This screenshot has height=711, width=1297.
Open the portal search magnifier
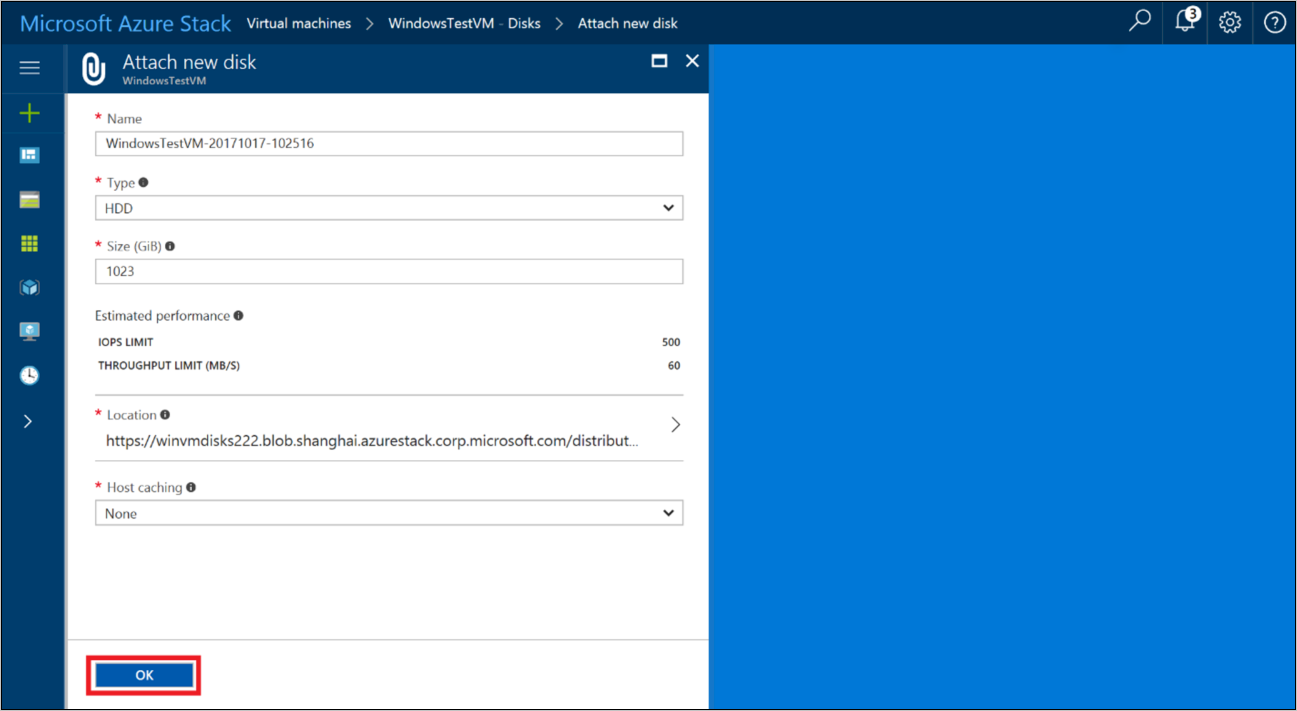pos(1139,21)
